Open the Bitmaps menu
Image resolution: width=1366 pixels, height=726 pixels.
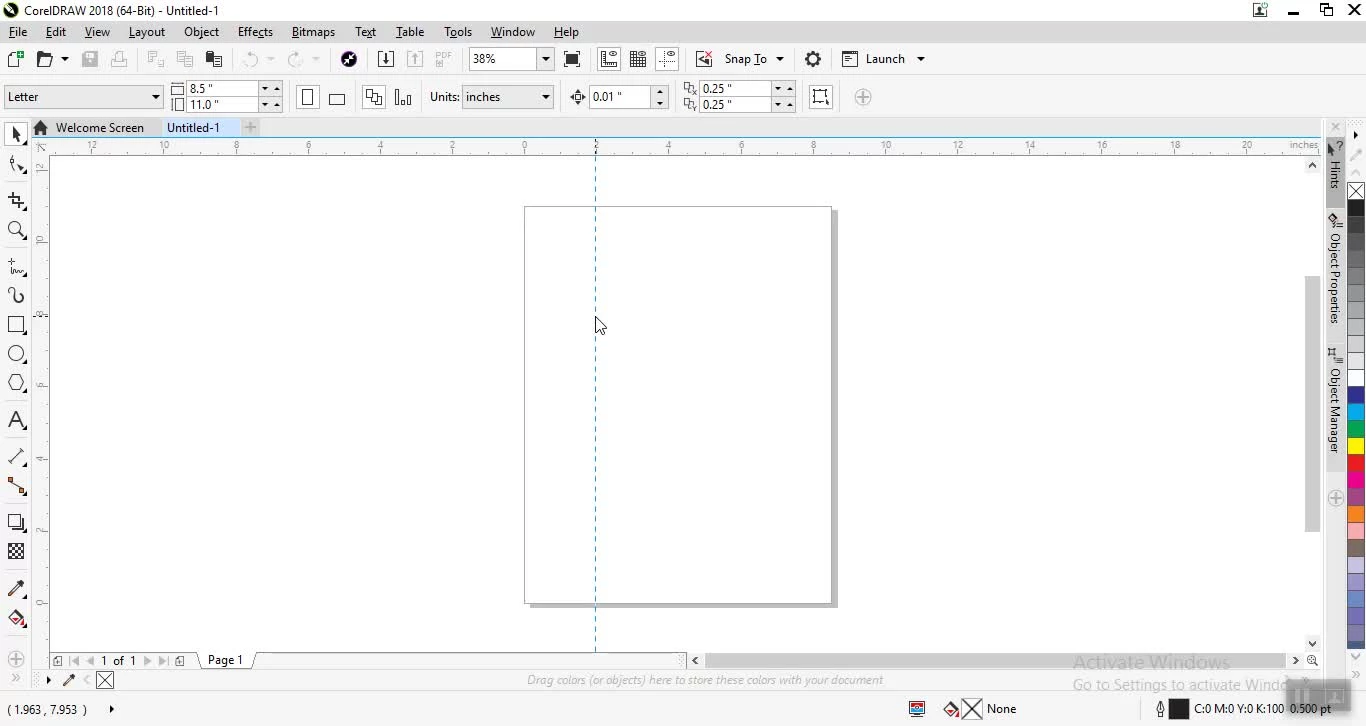tap(313, 32)
